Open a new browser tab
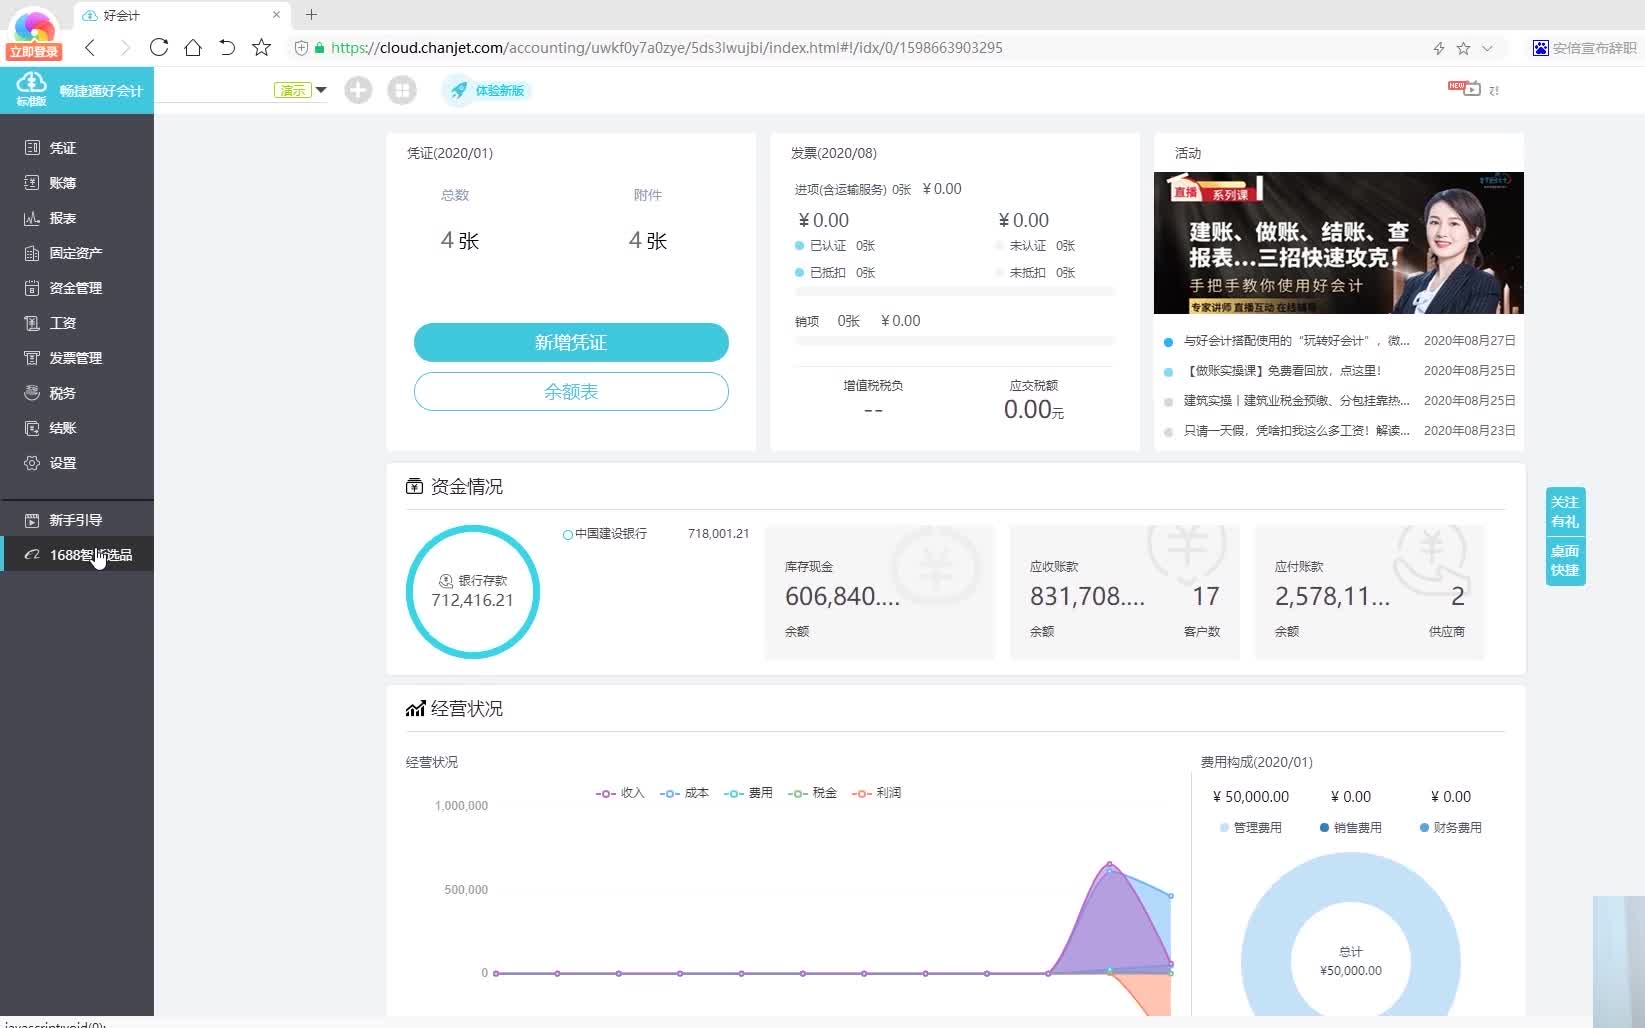This screenshot has width=1645, height=1028. [x=311, y=15]
